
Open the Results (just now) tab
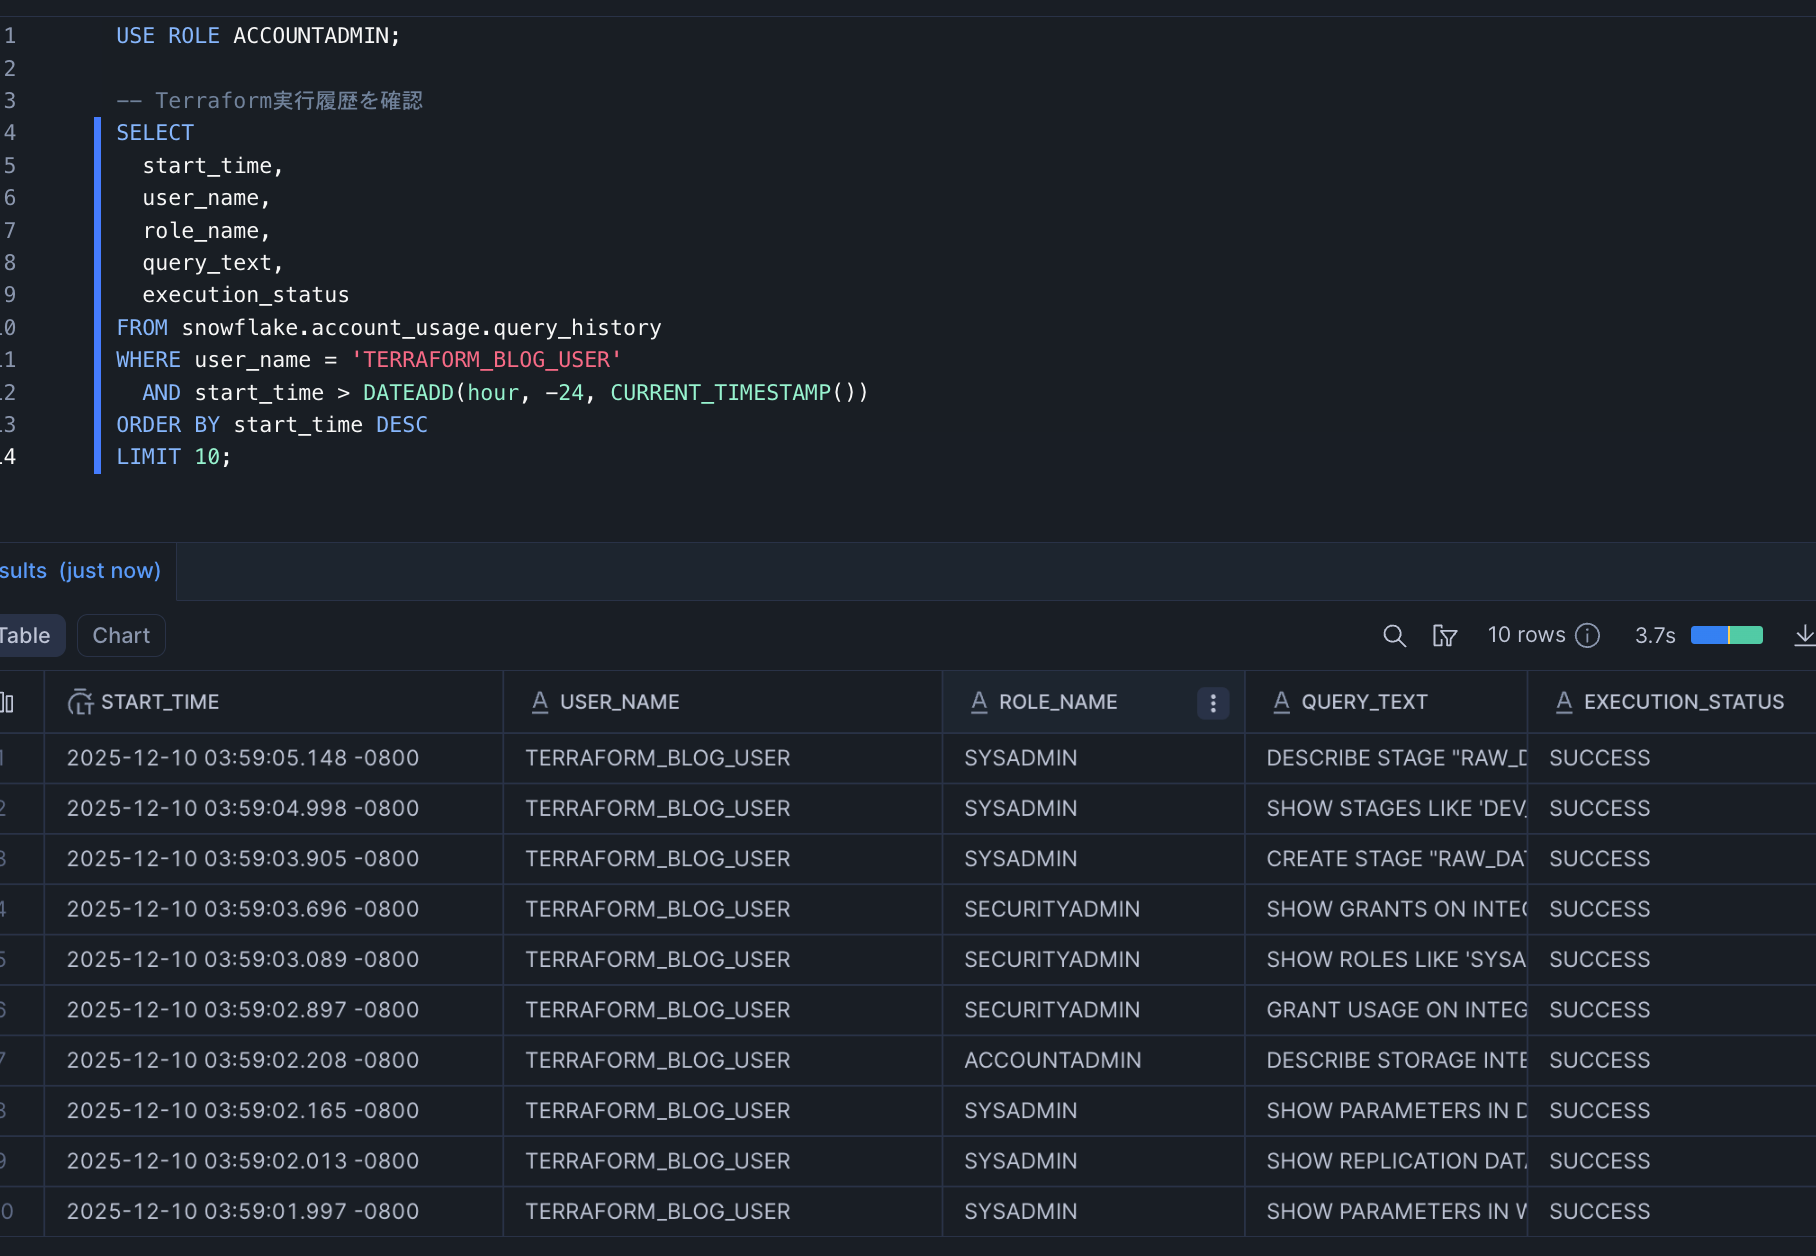coord(80,571)
